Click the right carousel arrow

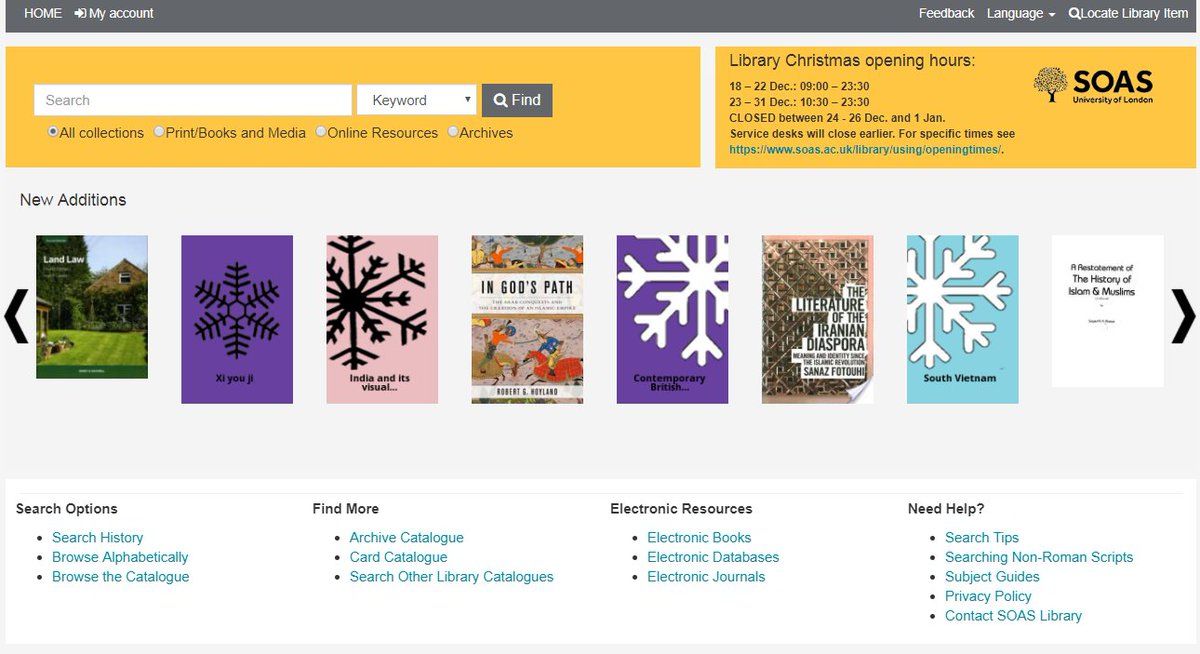click(x=1182, y=317)
